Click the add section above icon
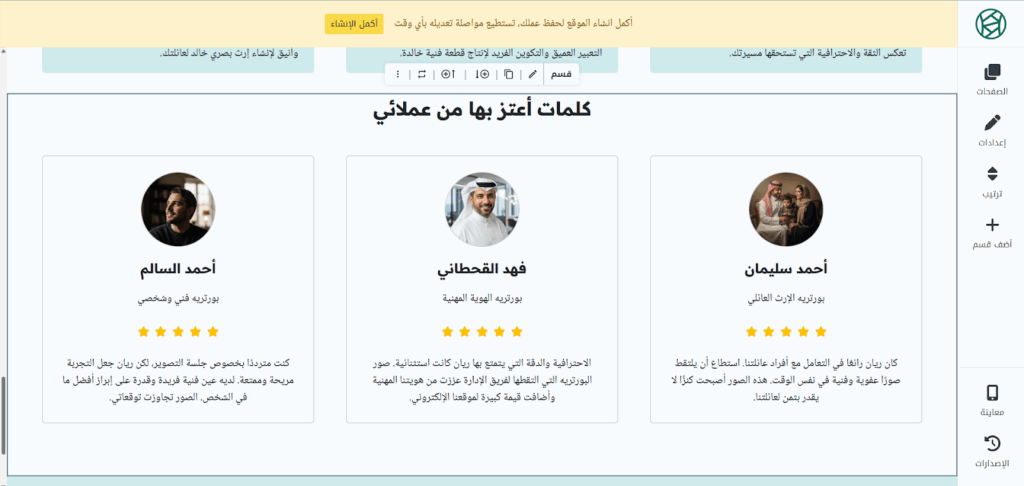Viewport: 1024px width, 486px height. [448, 75]
